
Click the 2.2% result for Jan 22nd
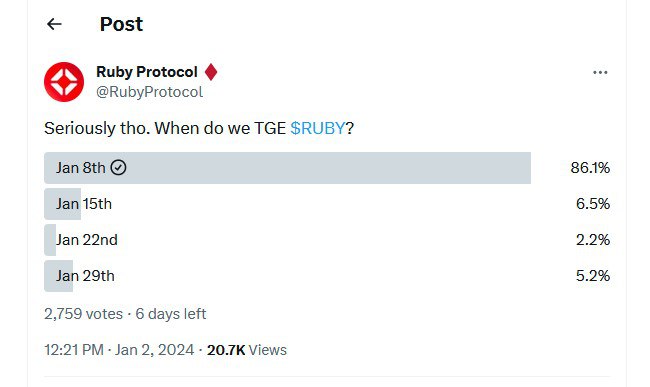tap(593, 240)
